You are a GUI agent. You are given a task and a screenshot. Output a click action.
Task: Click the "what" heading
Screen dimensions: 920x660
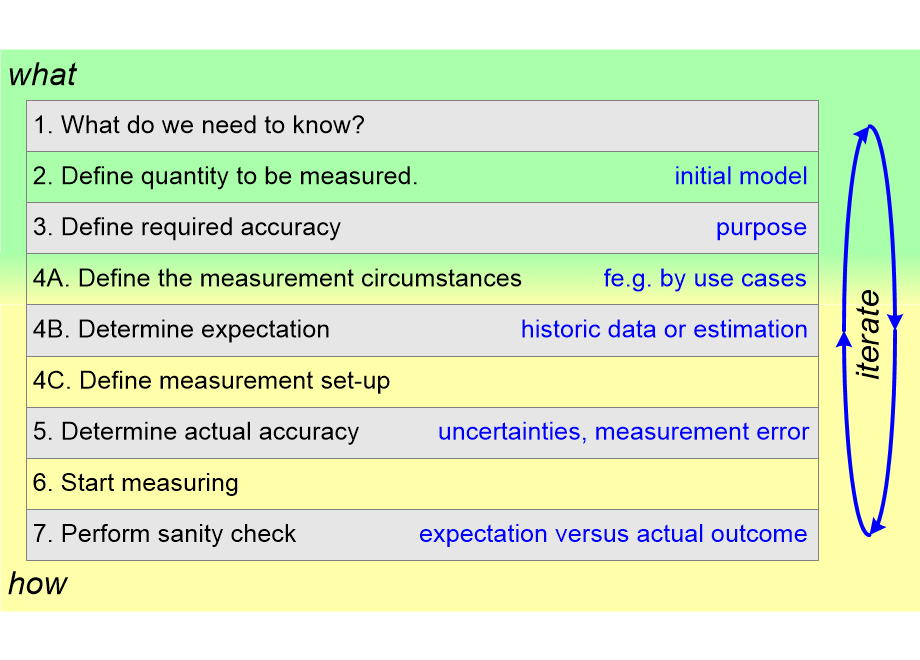click(42, 75)
